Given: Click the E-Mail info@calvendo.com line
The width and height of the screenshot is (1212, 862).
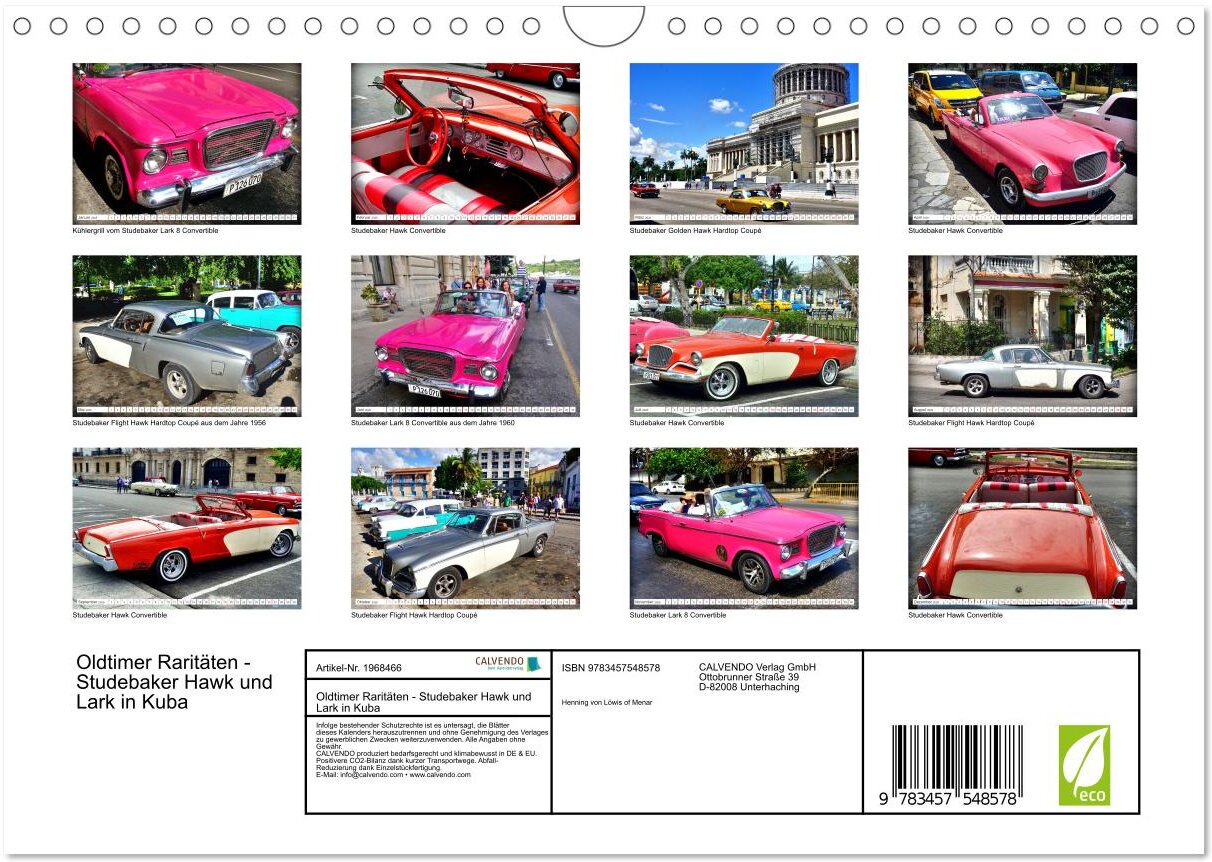Looking at the screenshot, I should click(393, 775).
